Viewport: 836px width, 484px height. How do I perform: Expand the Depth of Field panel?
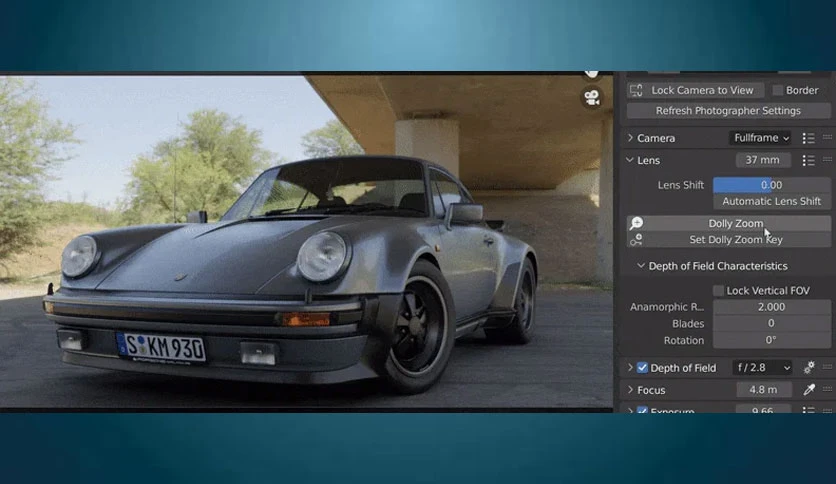(630, 367)
